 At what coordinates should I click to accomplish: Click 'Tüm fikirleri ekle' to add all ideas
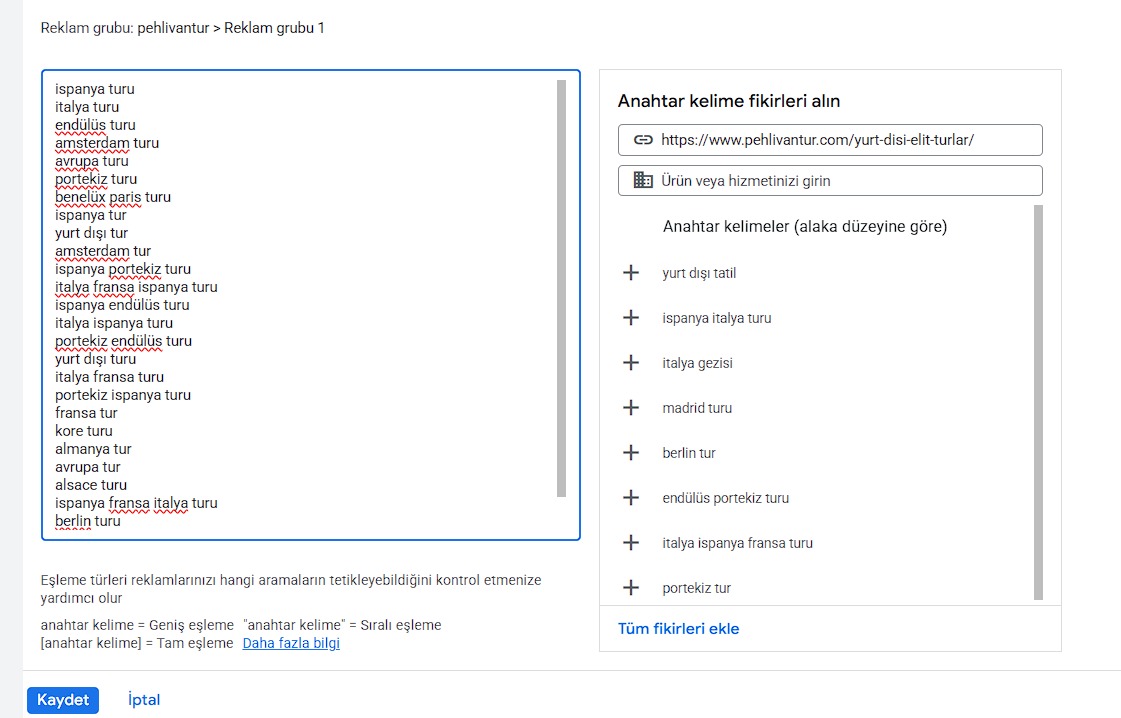click(678, 629)
